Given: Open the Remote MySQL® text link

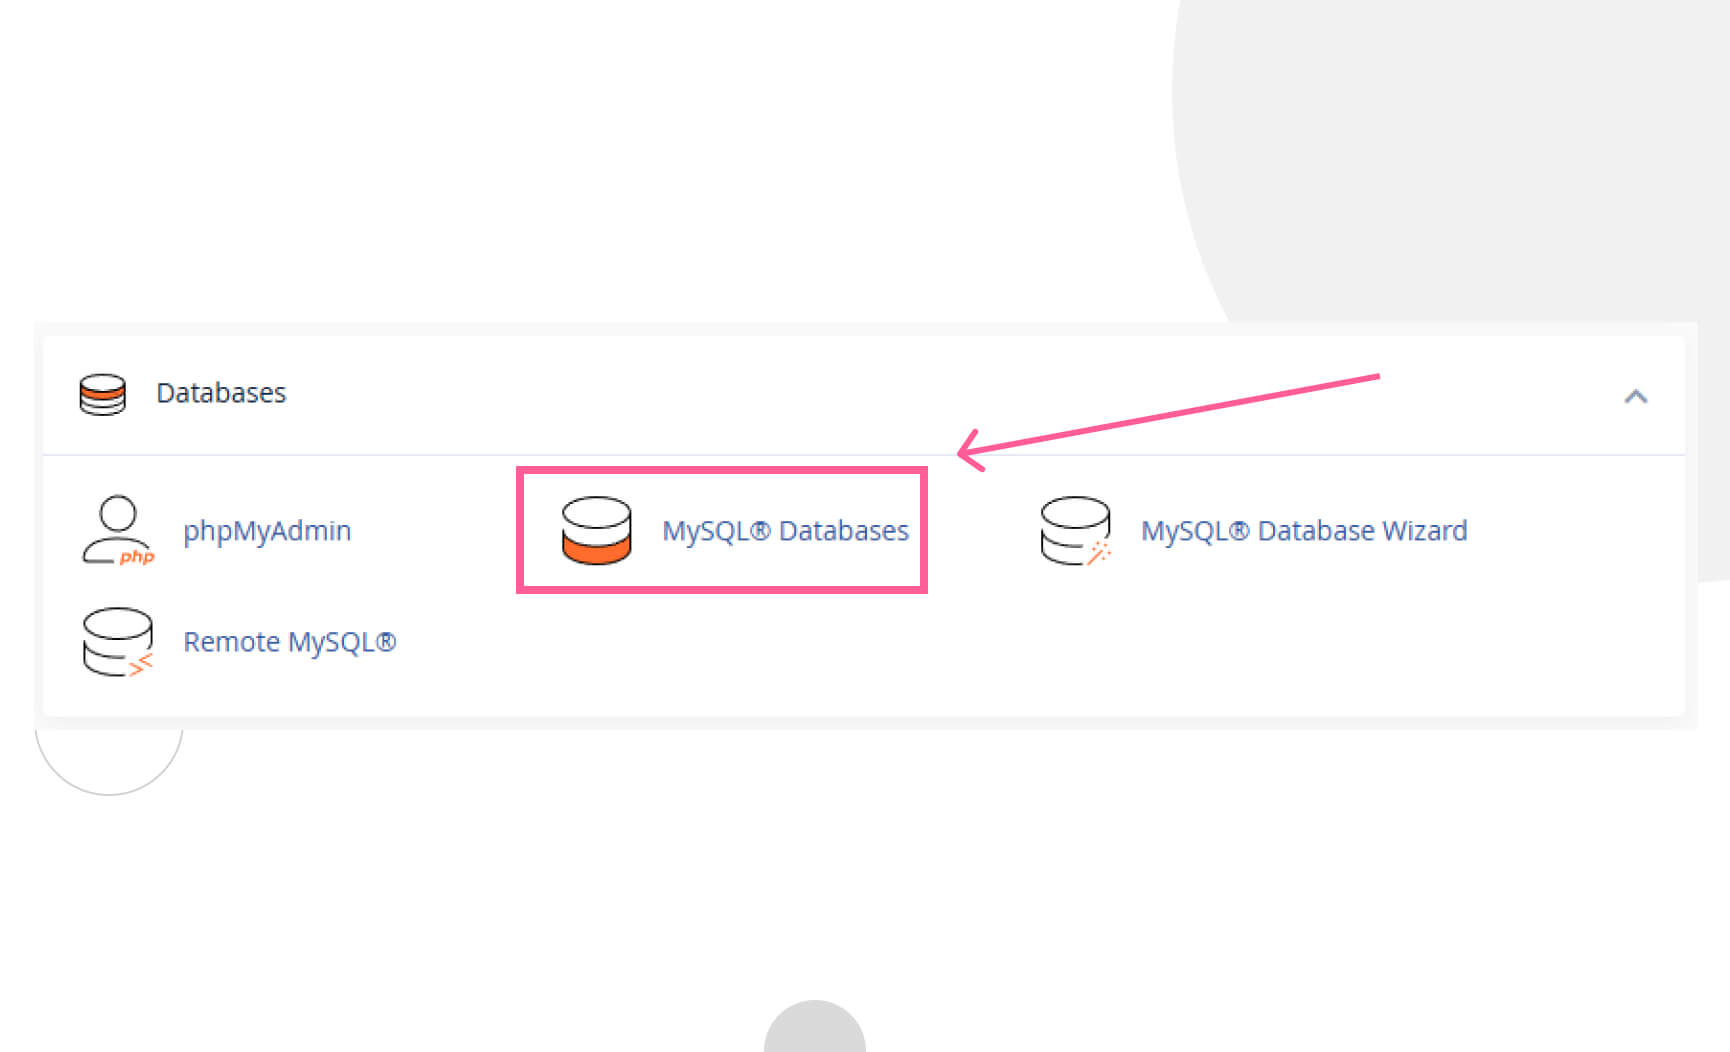Looking at the screenshot, I should click(289, 642).
